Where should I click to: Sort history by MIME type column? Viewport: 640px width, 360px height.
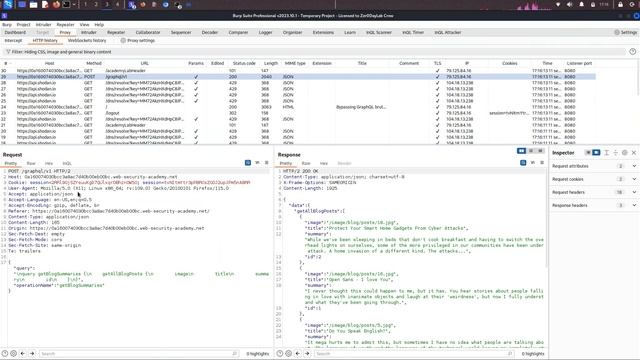(x=295, y=63)
